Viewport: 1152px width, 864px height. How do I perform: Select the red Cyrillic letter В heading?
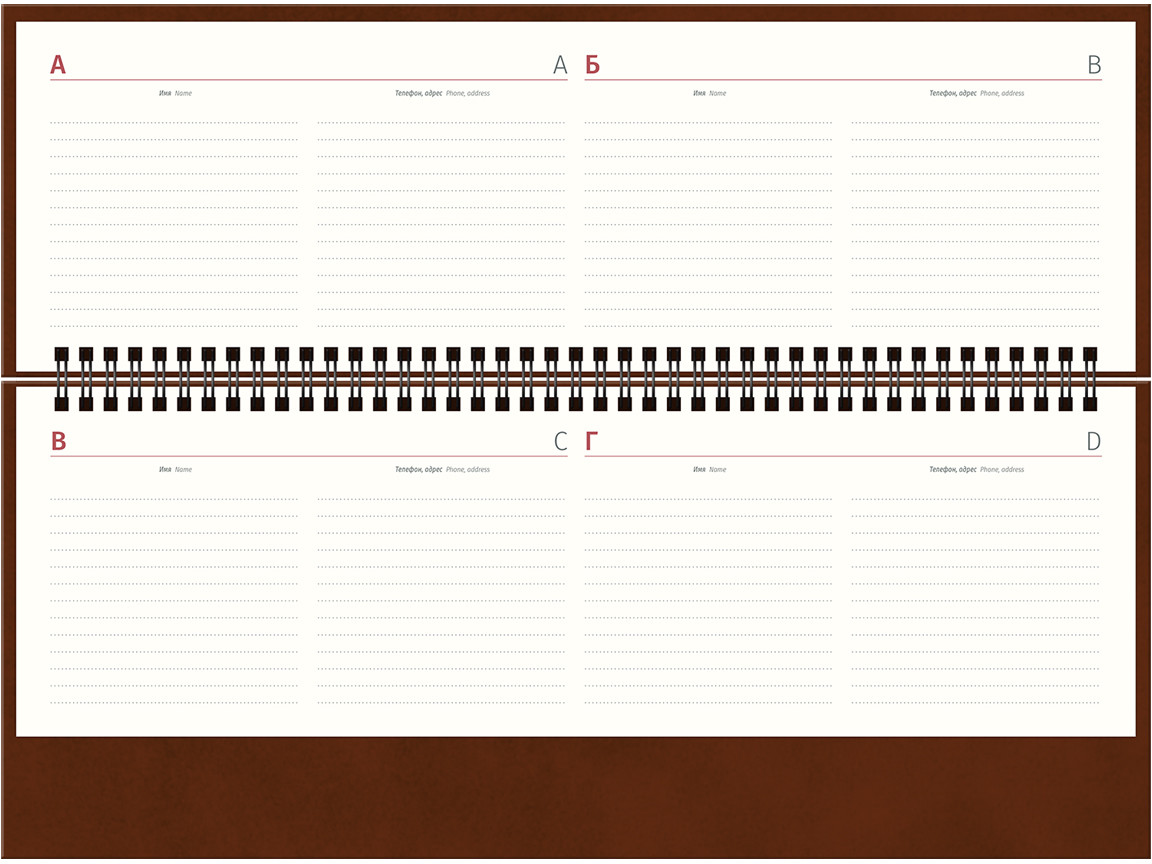(x=58, y=442)
